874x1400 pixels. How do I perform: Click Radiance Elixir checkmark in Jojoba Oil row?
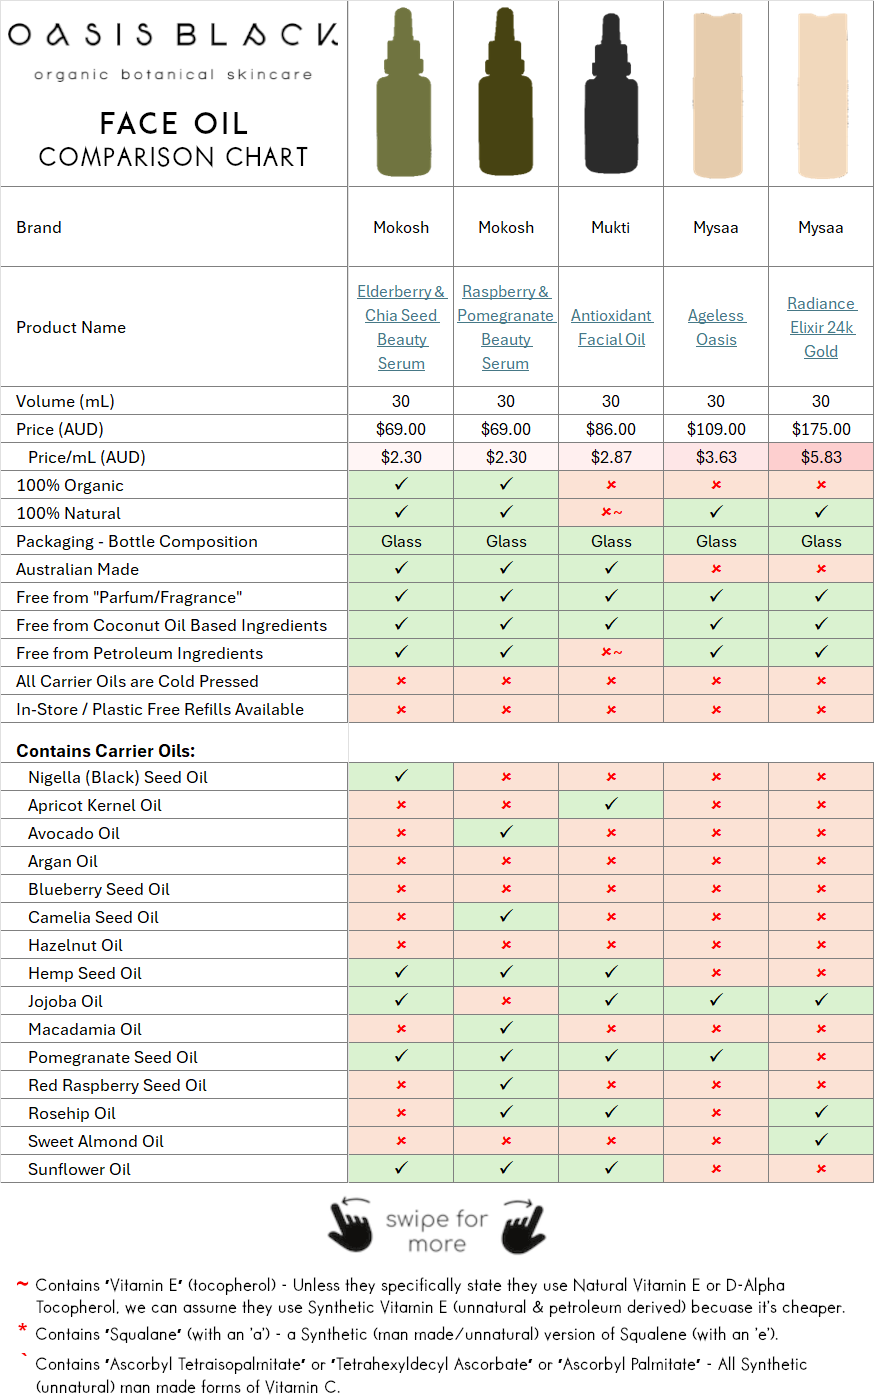(821, 1000)
